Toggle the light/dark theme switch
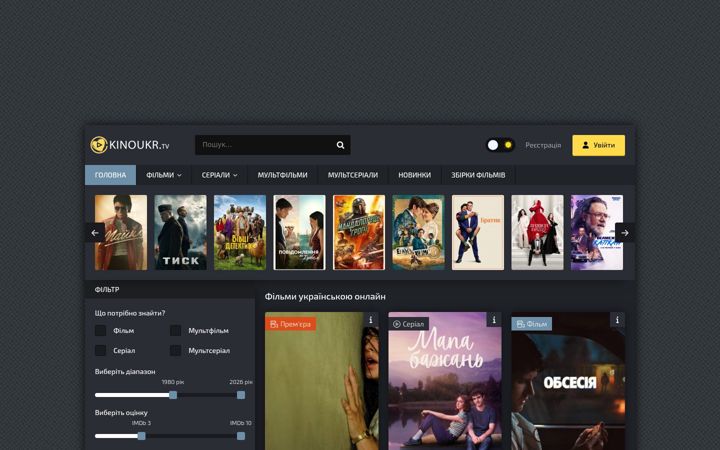This screenshot has height=450, width=720. click(x=500, y=145)
